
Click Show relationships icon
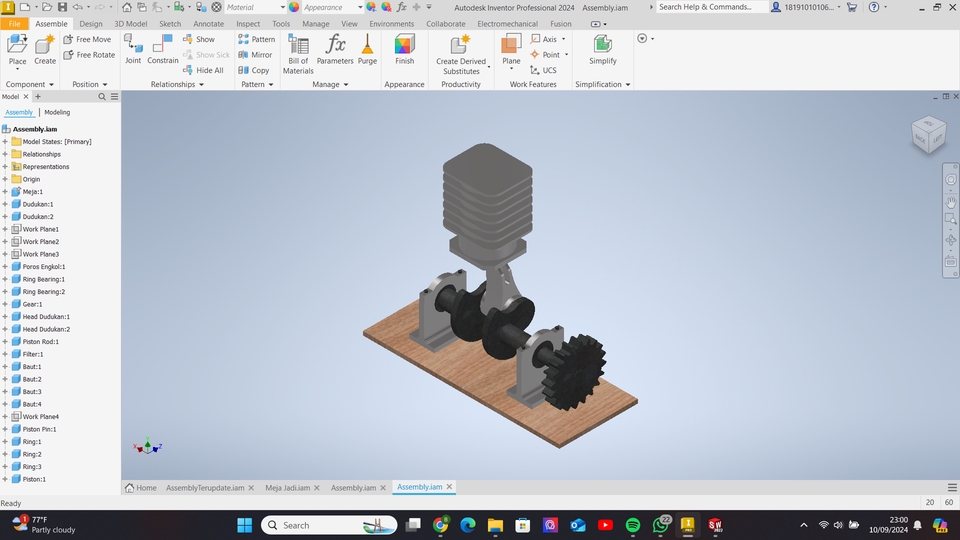[198, 39]
